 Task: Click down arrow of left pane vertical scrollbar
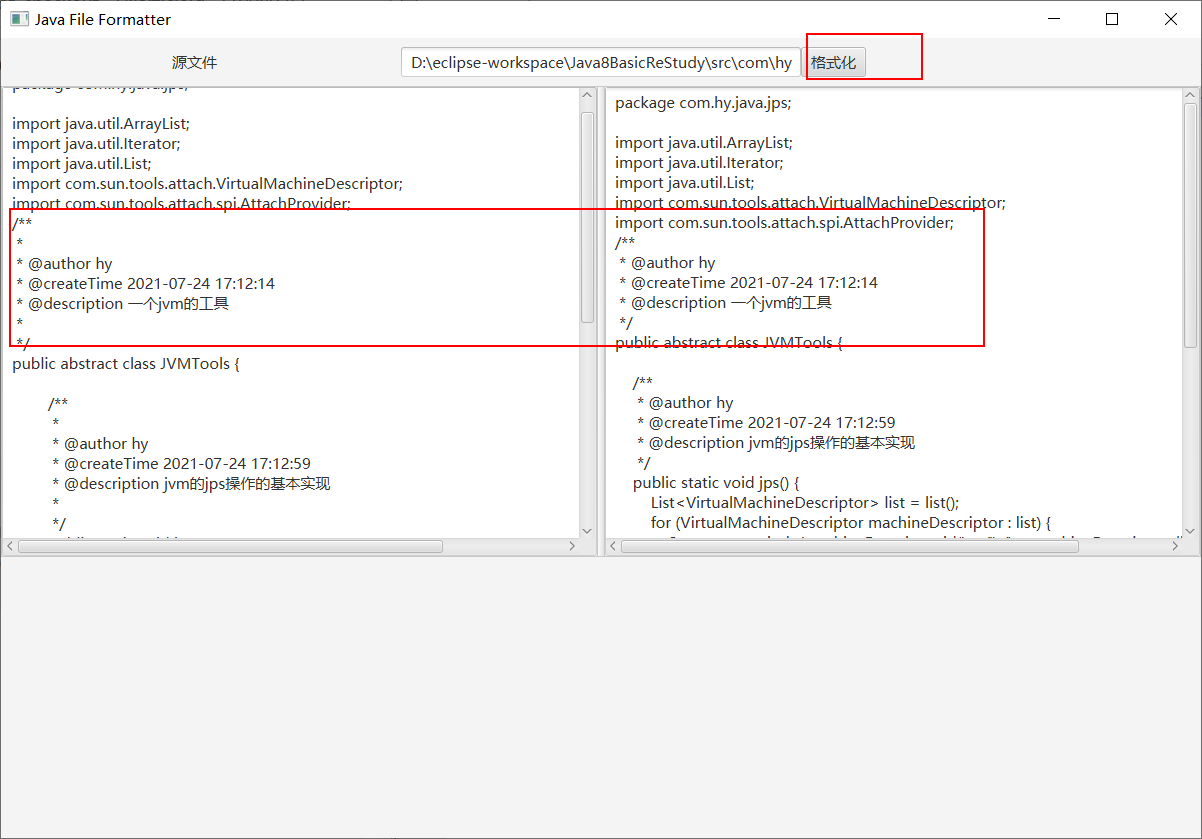(x=588, y=531)
